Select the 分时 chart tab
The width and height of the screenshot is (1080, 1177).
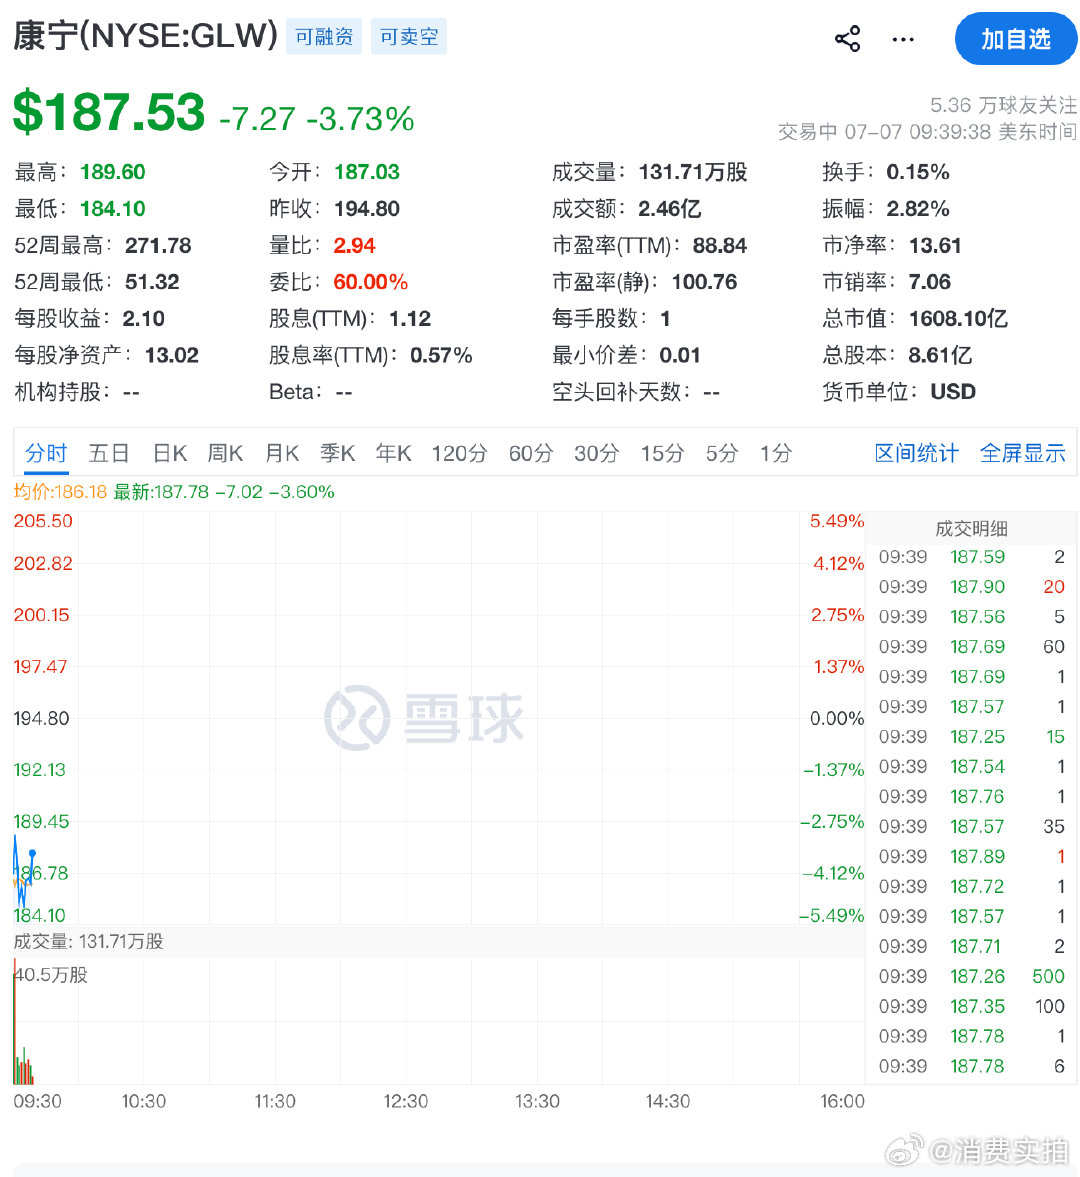[47, 453]
